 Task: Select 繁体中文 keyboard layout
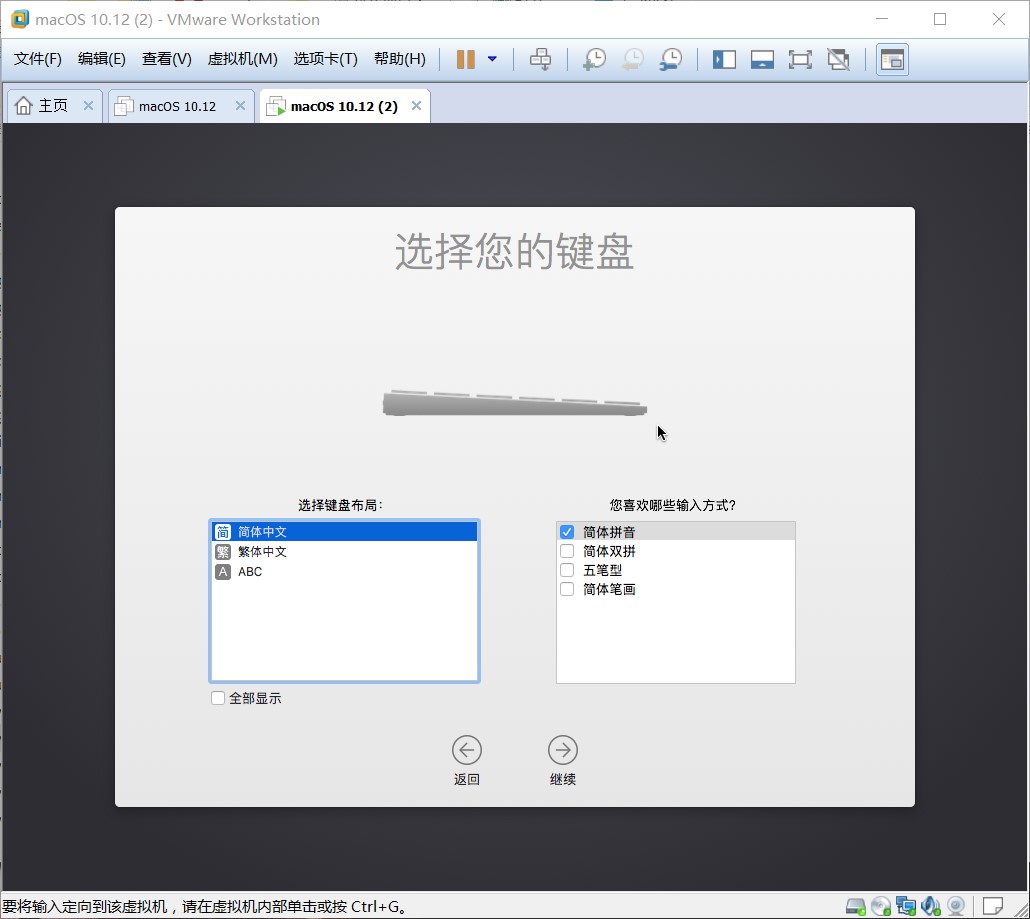(345, 552)
